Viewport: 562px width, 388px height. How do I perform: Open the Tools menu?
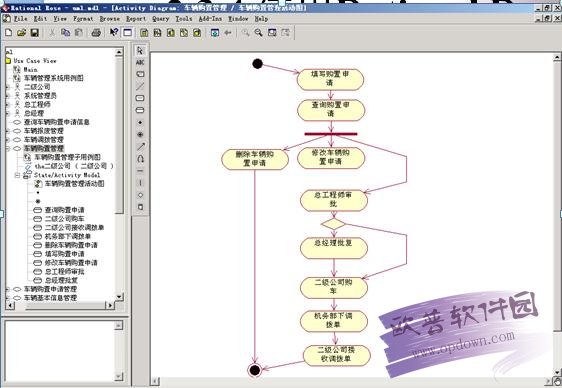[184, 19]
